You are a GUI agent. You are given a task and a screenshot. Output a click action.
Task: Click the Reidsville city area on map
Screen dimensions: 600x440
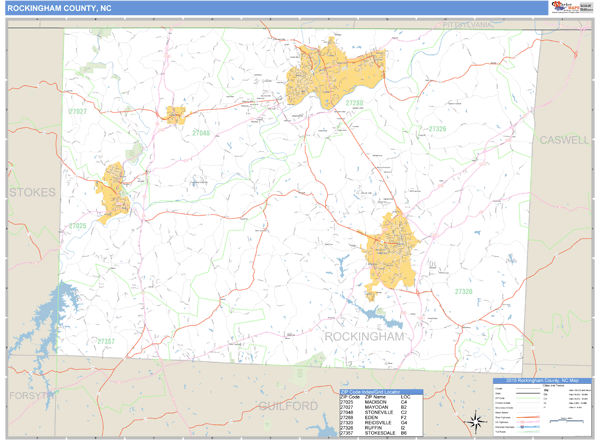click(392, 248)
